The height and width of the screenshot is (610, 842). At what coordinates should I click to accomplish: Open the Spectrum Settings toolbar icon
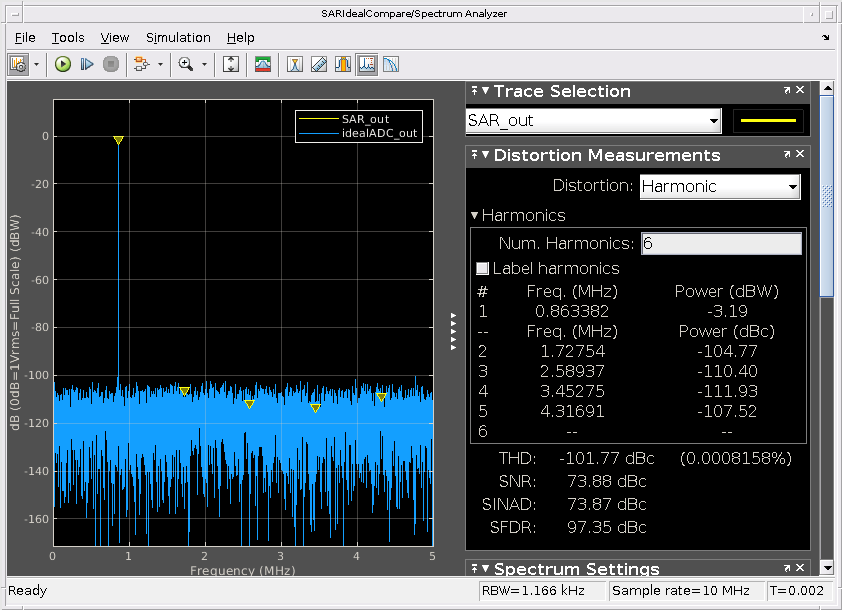tap(263, 64)
